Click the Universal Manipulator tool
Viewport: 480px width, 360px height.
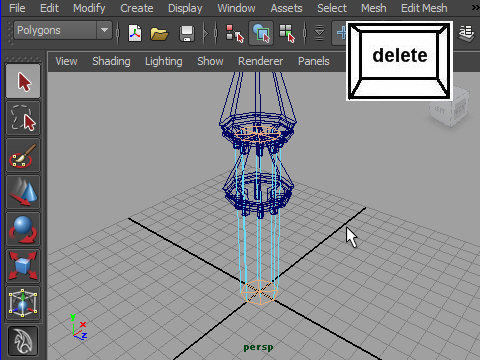(23, 303)
